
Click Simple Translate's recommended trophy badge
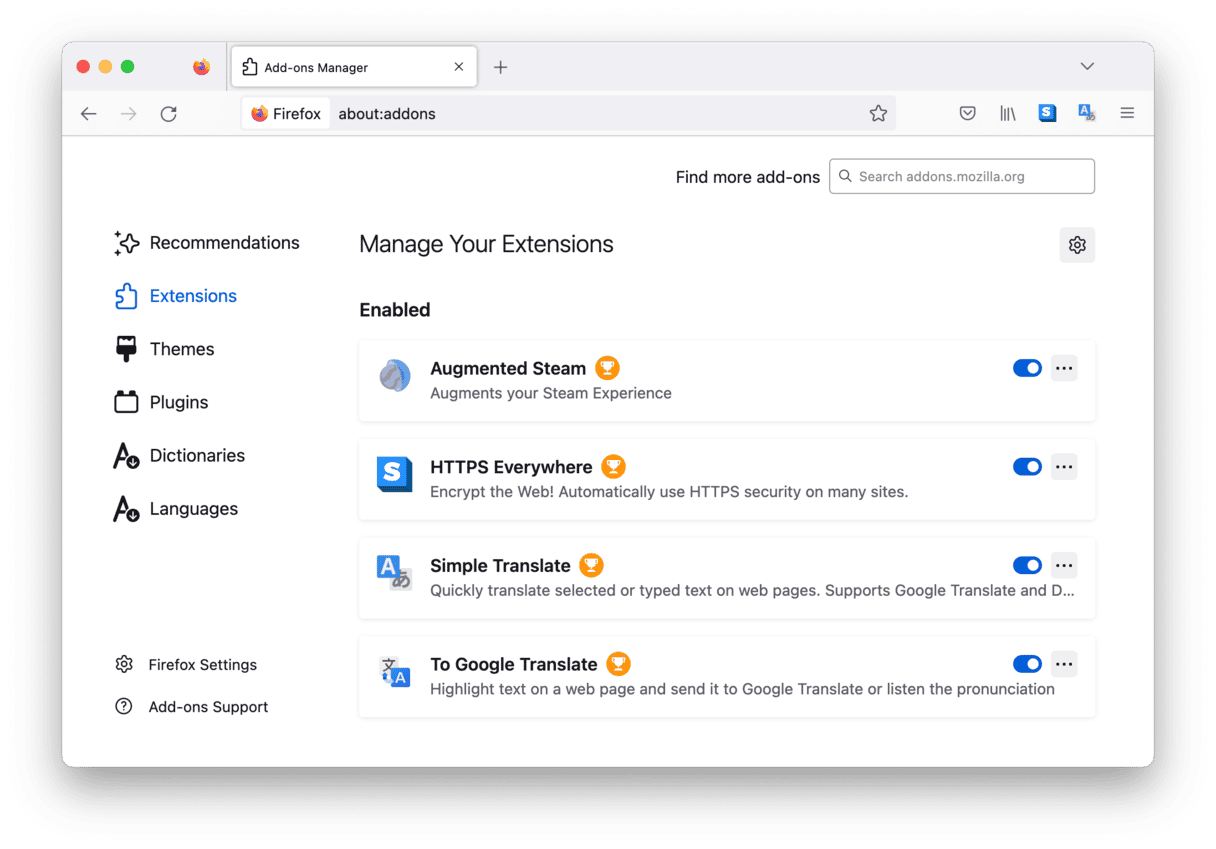591,566
